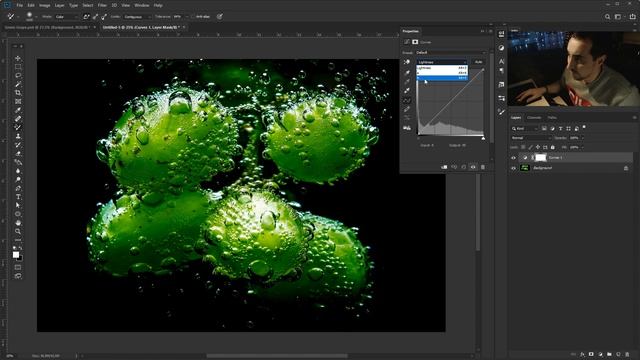Toggle layer filtering on/off switch
Screen dimensions: 640x360
pyautogui.click(x=584, y=127)
